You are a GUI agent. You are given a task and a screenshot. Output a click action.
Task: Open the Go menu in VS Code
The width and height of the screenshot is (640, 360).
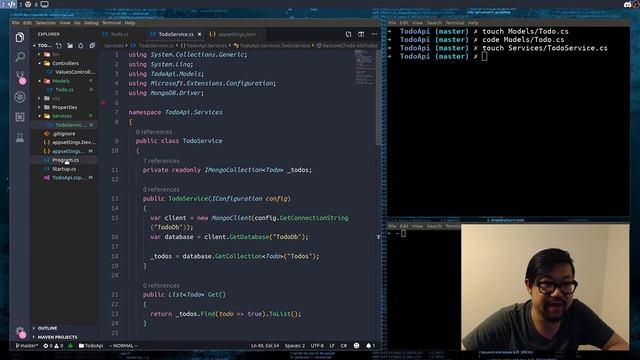(x=77, y=23)
